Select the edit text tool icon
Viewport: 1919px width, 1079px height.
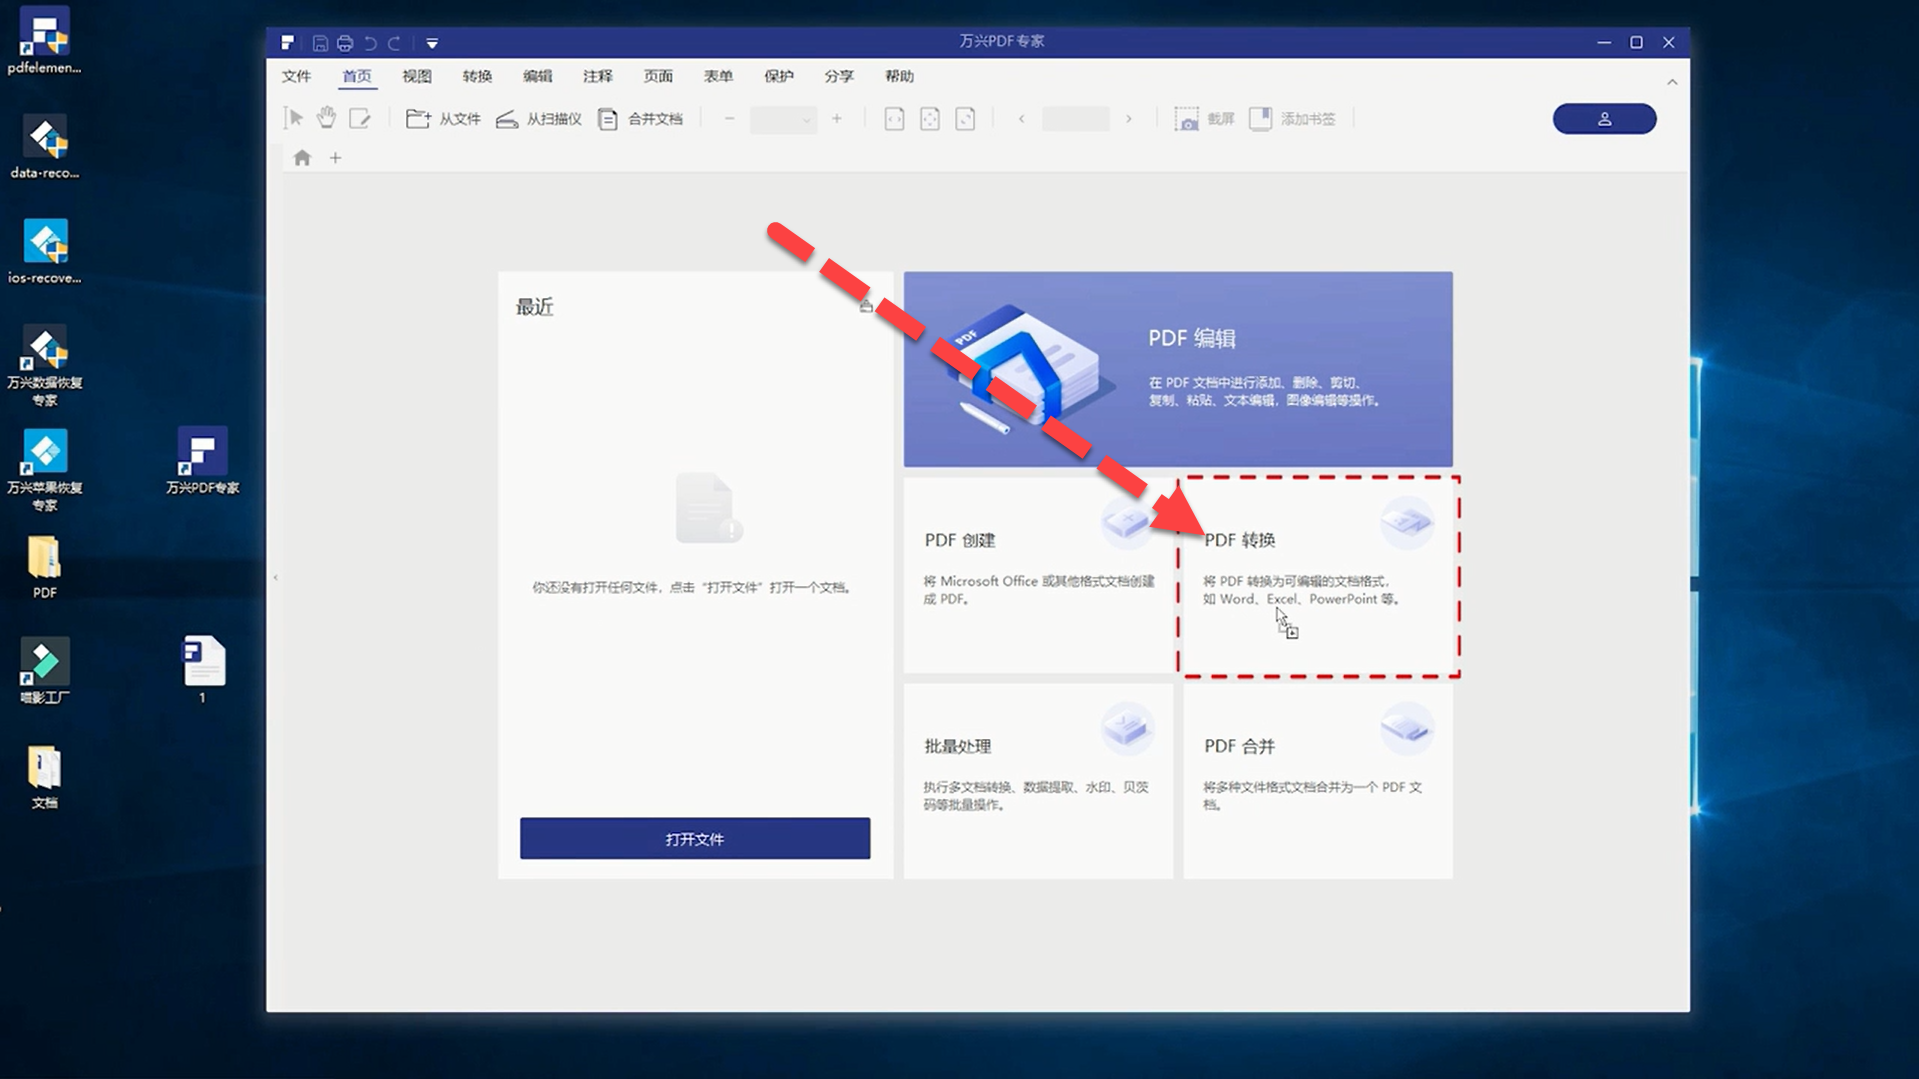[x=360, y=118]
